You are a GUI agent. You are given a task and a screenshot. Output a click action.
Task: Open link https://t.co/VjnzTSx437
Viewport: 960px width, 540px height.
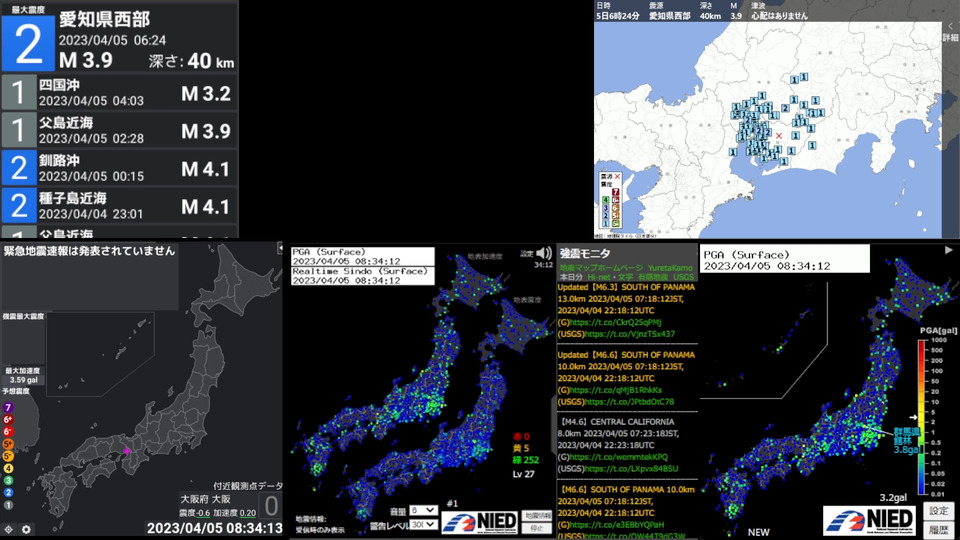point(630,334)
